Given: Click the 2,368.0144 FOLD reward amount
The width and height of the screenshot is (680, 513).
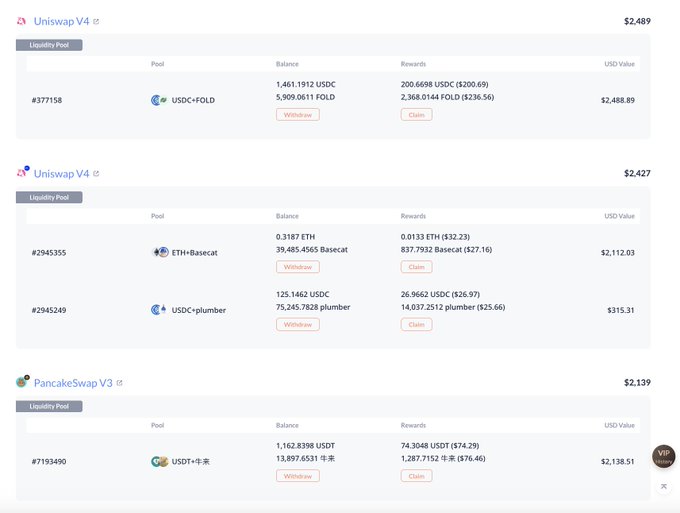Looking at the screenshot, I should (x=447, y=97).
